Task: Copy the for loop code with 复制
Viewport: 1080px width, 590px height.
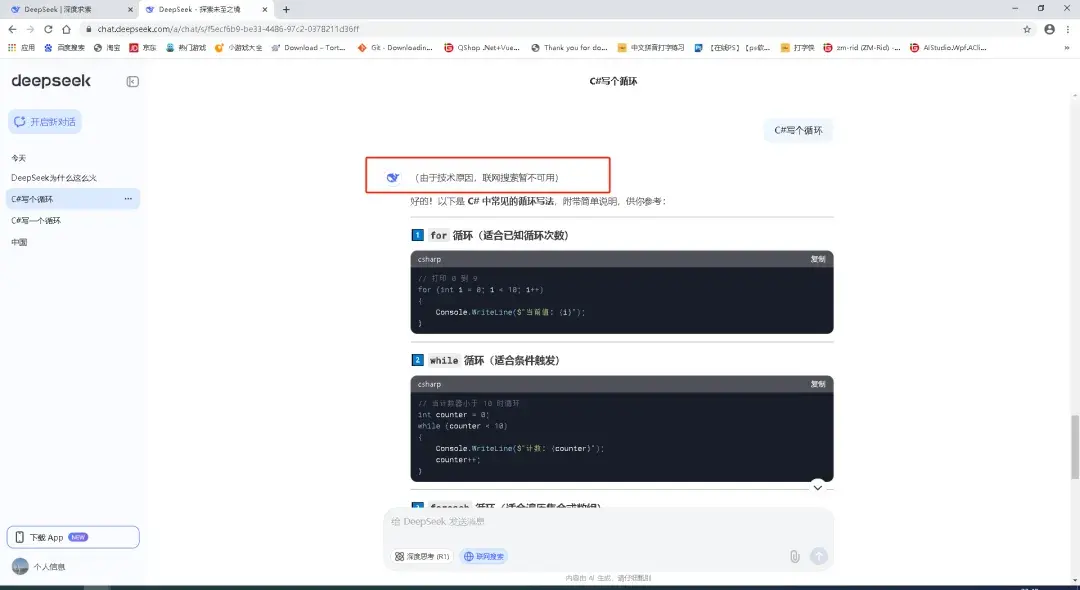Action: coord(818,259)
